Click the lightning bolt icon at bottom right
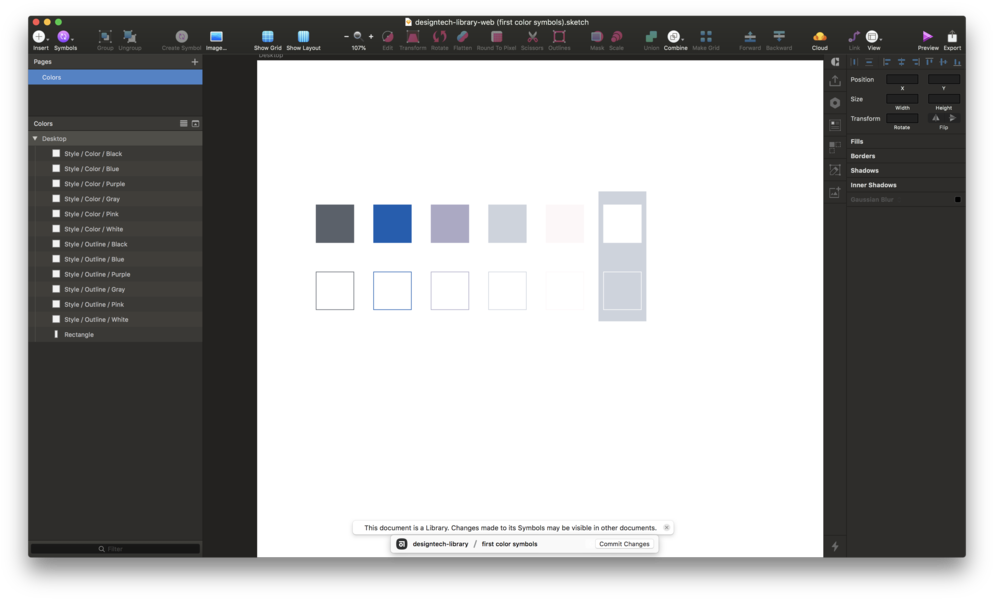Image resolution: width=993 pixels, height=599 pixels. (x=835, y=546)
